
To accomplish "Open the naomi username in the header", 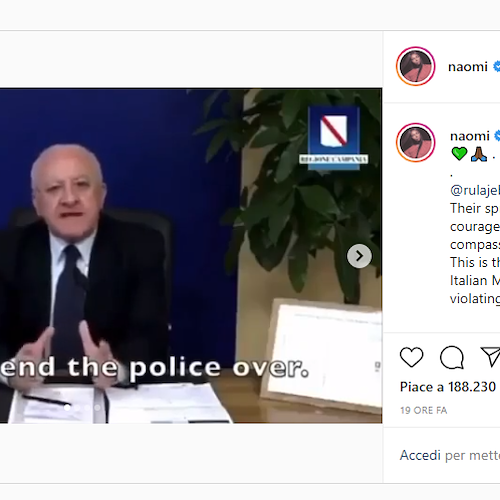I will (468, 67).
